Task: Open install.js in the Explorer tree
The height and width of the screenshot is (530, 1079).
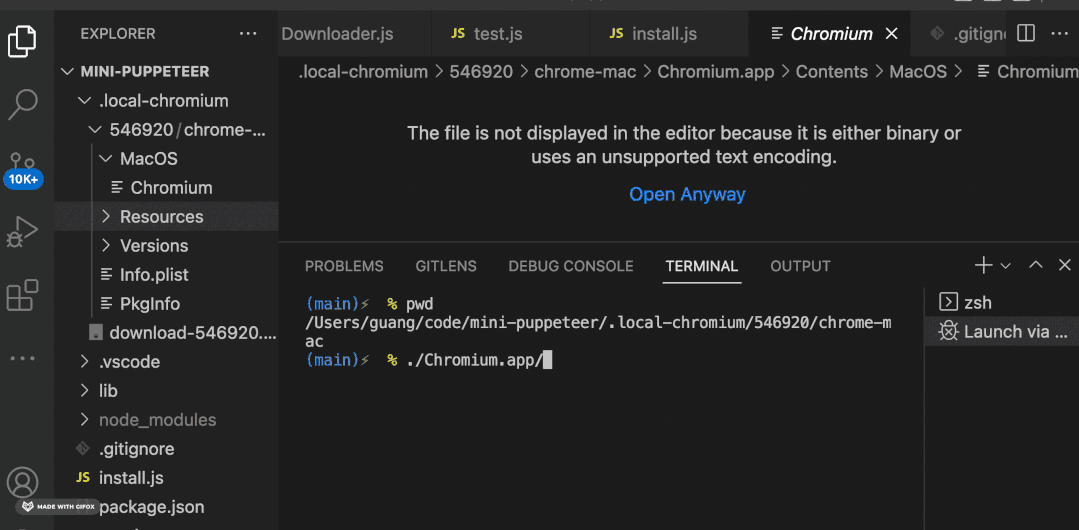Action: click(x=167, y=478)
